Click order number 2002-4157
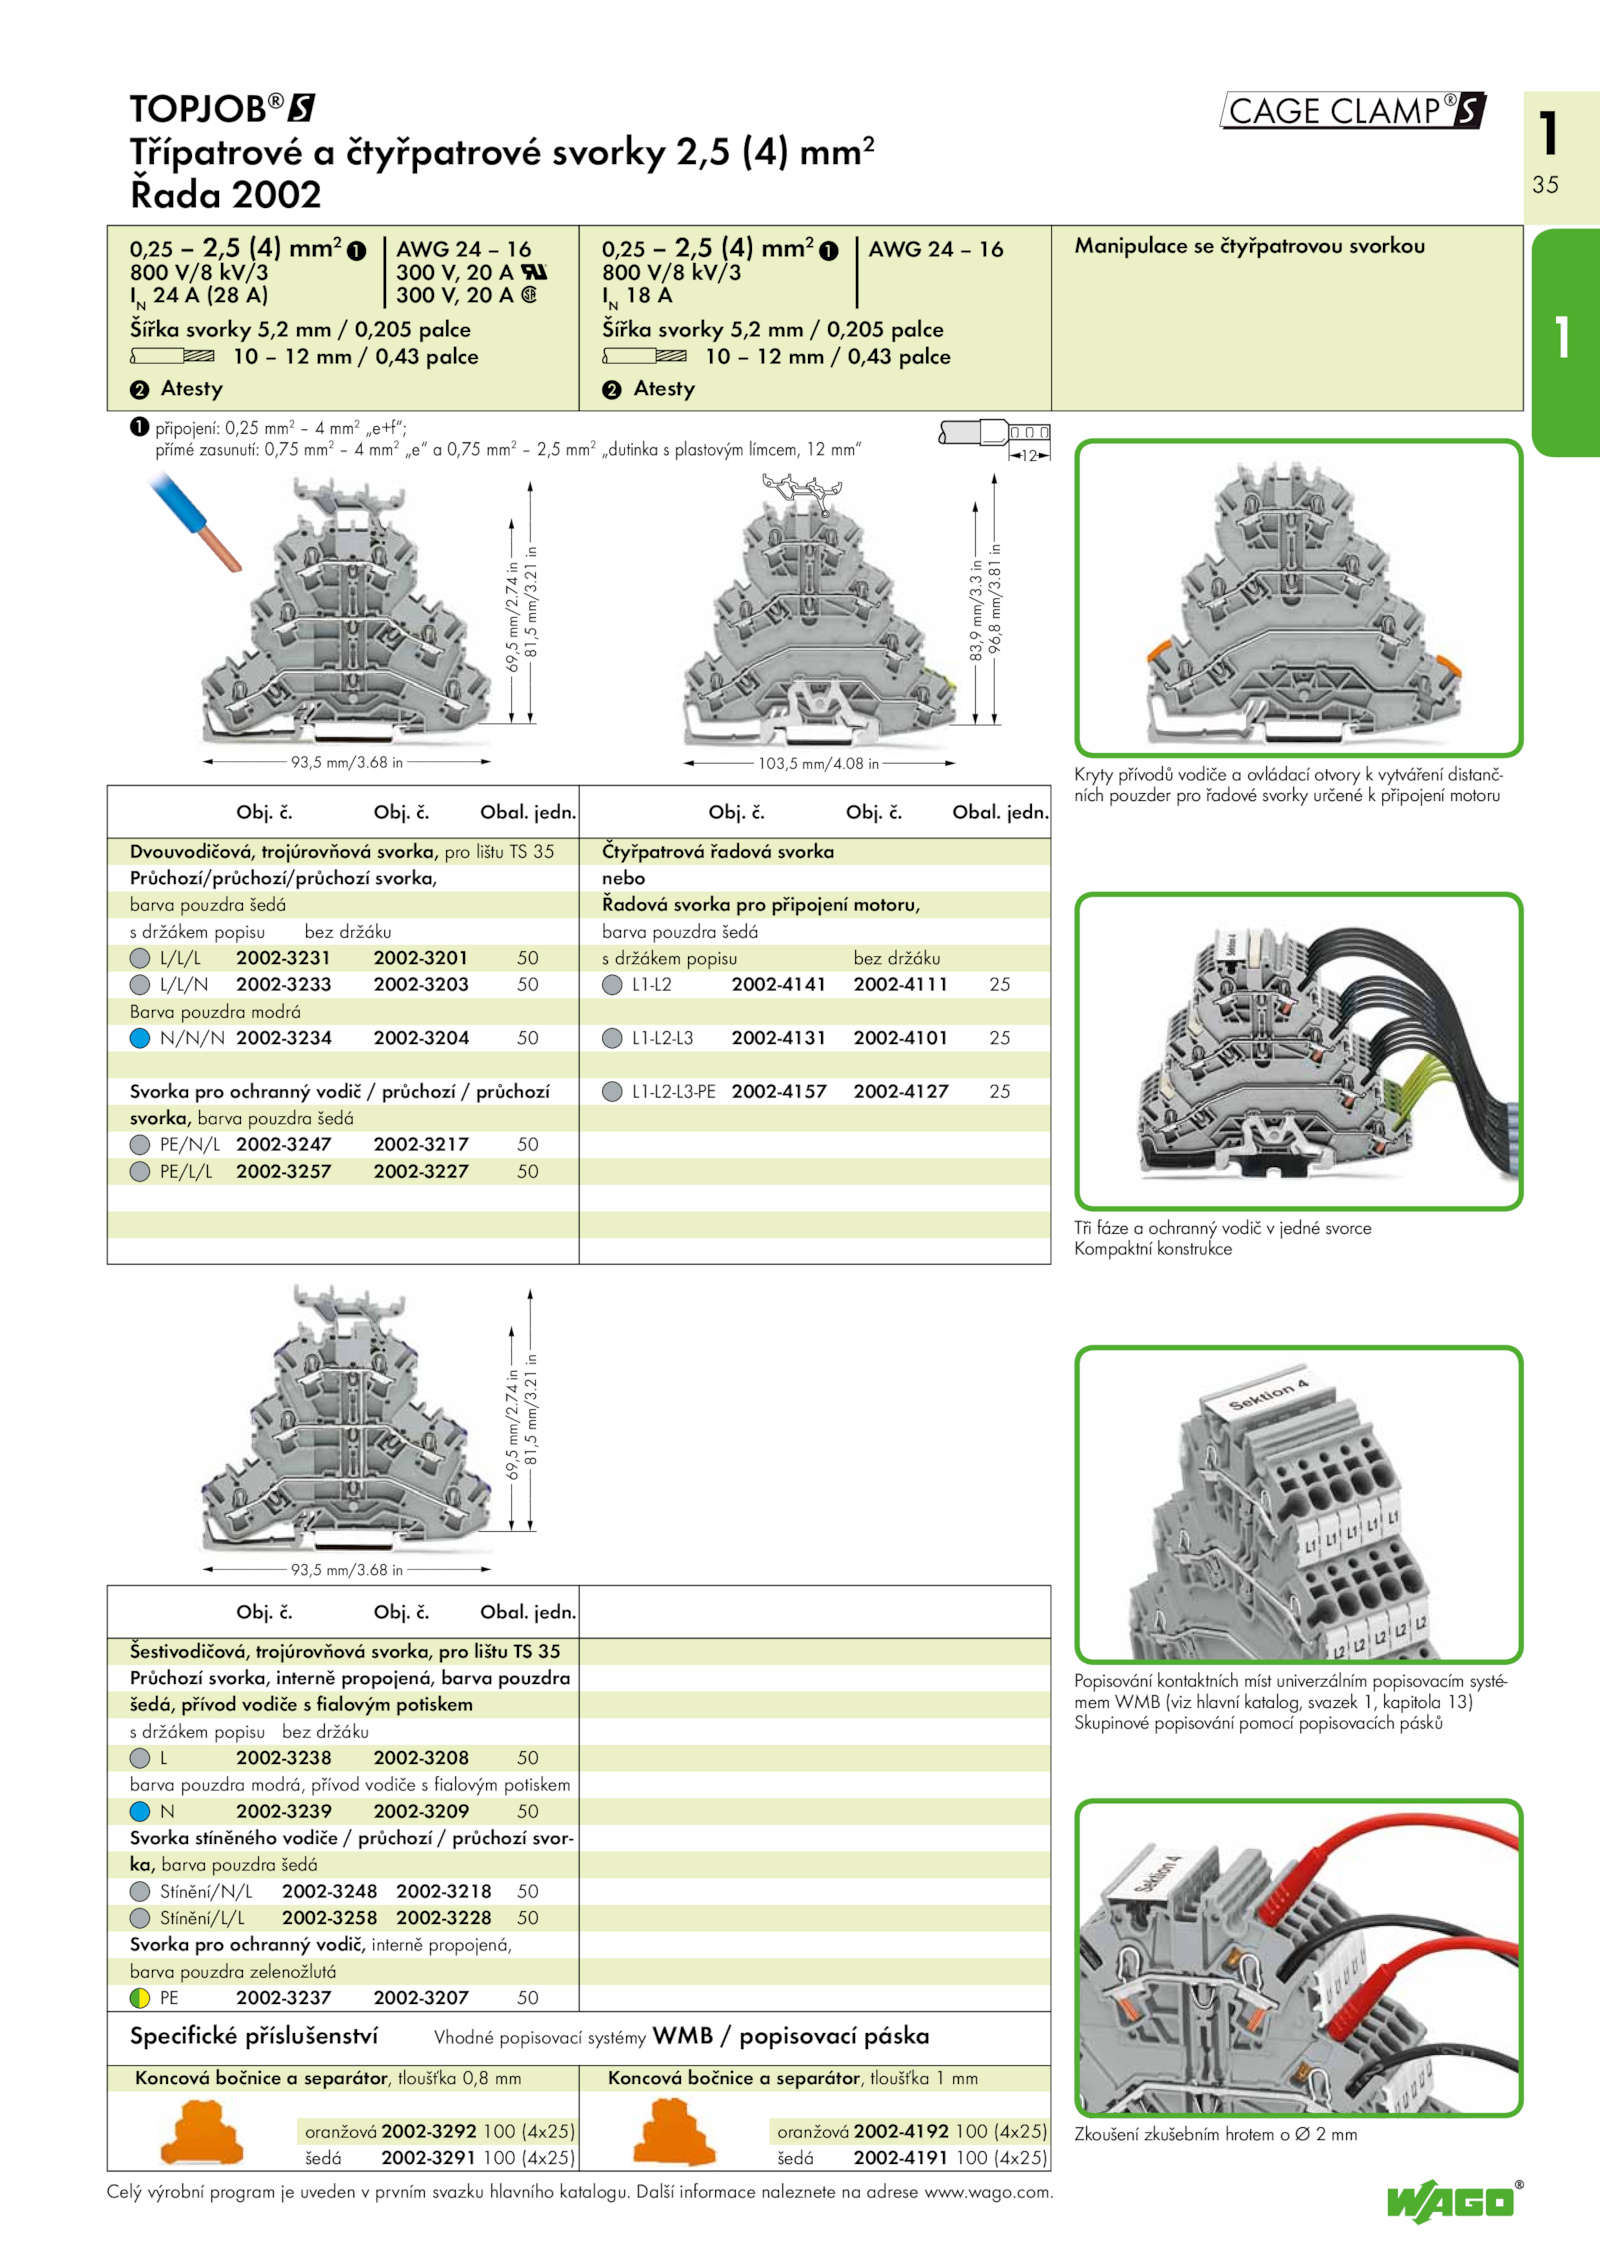The image size is (1600, 2263). click(779, 1092)
